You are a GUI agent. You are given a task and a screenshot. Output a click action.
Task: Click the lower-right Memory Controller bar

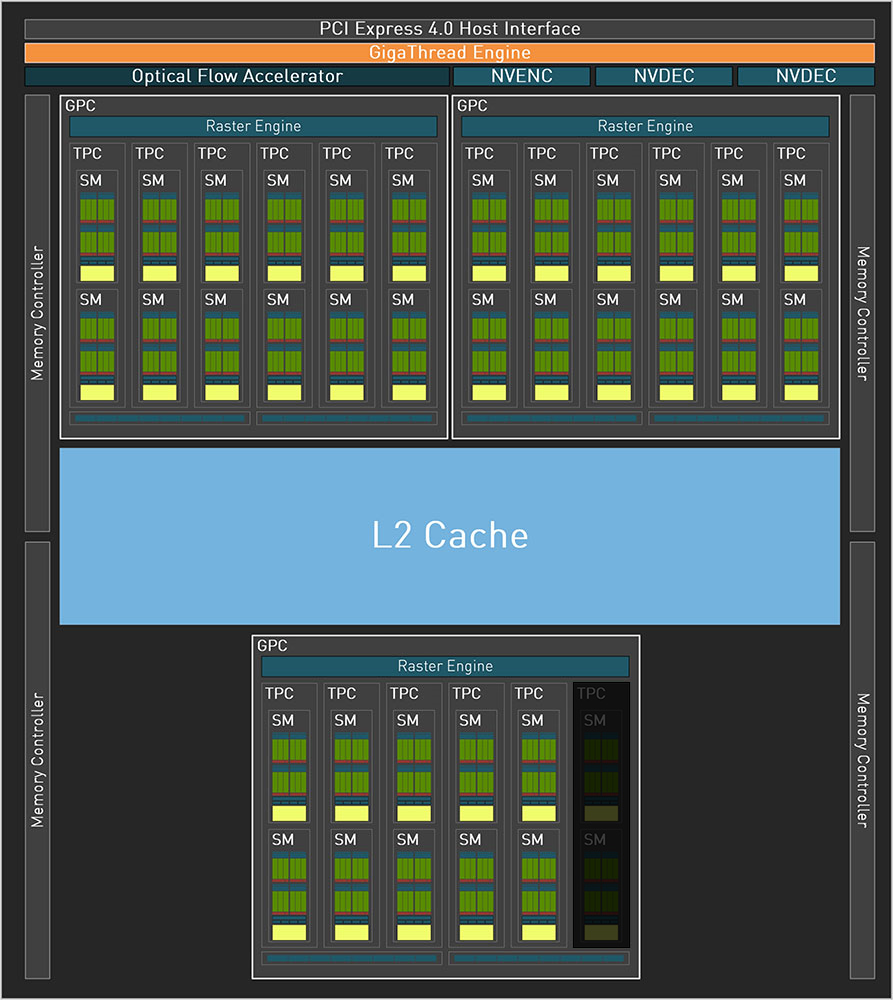click(862, 760)
